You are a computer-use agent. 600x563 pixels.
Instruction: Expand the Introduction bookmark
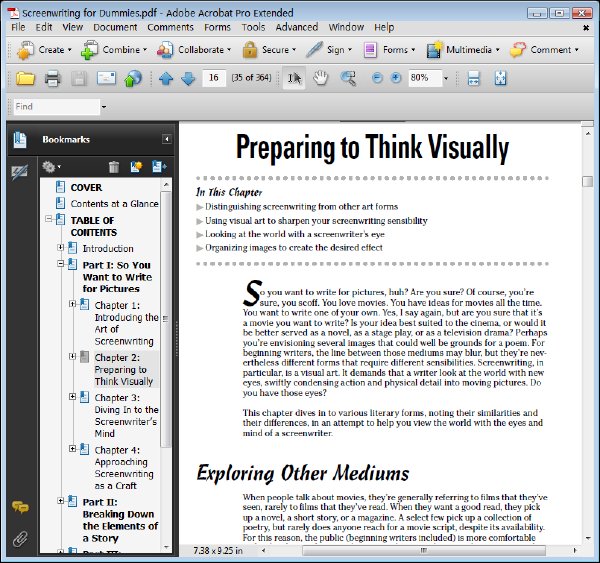[x=60, y=247]
